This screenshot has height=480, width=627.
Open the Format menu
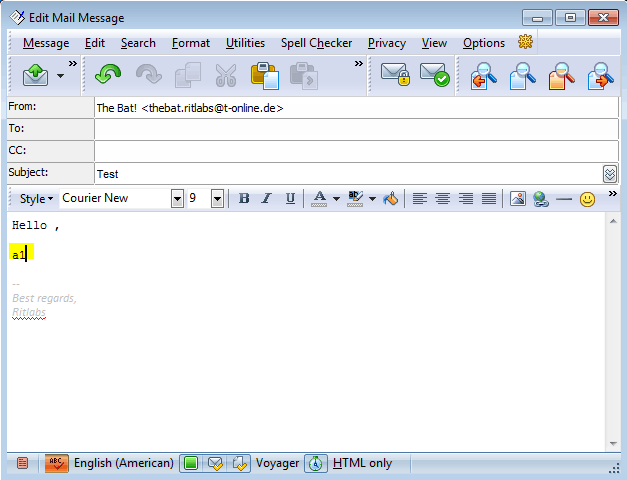pyautogui.click(x=191, y=43)
